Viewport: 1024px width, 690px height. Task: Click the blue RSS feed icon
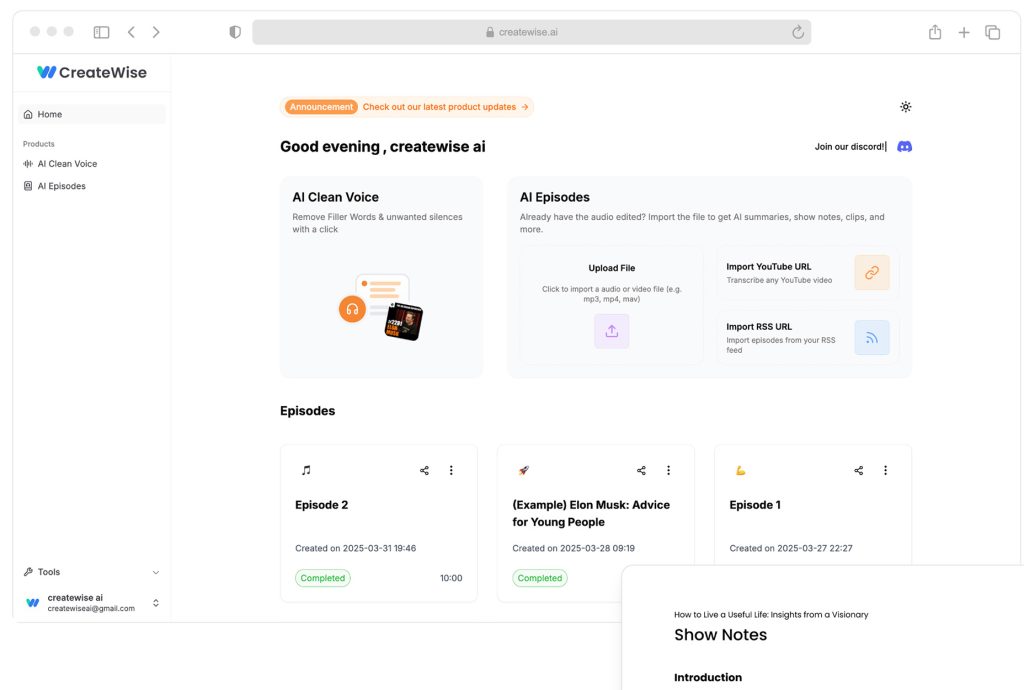[872, 337]
